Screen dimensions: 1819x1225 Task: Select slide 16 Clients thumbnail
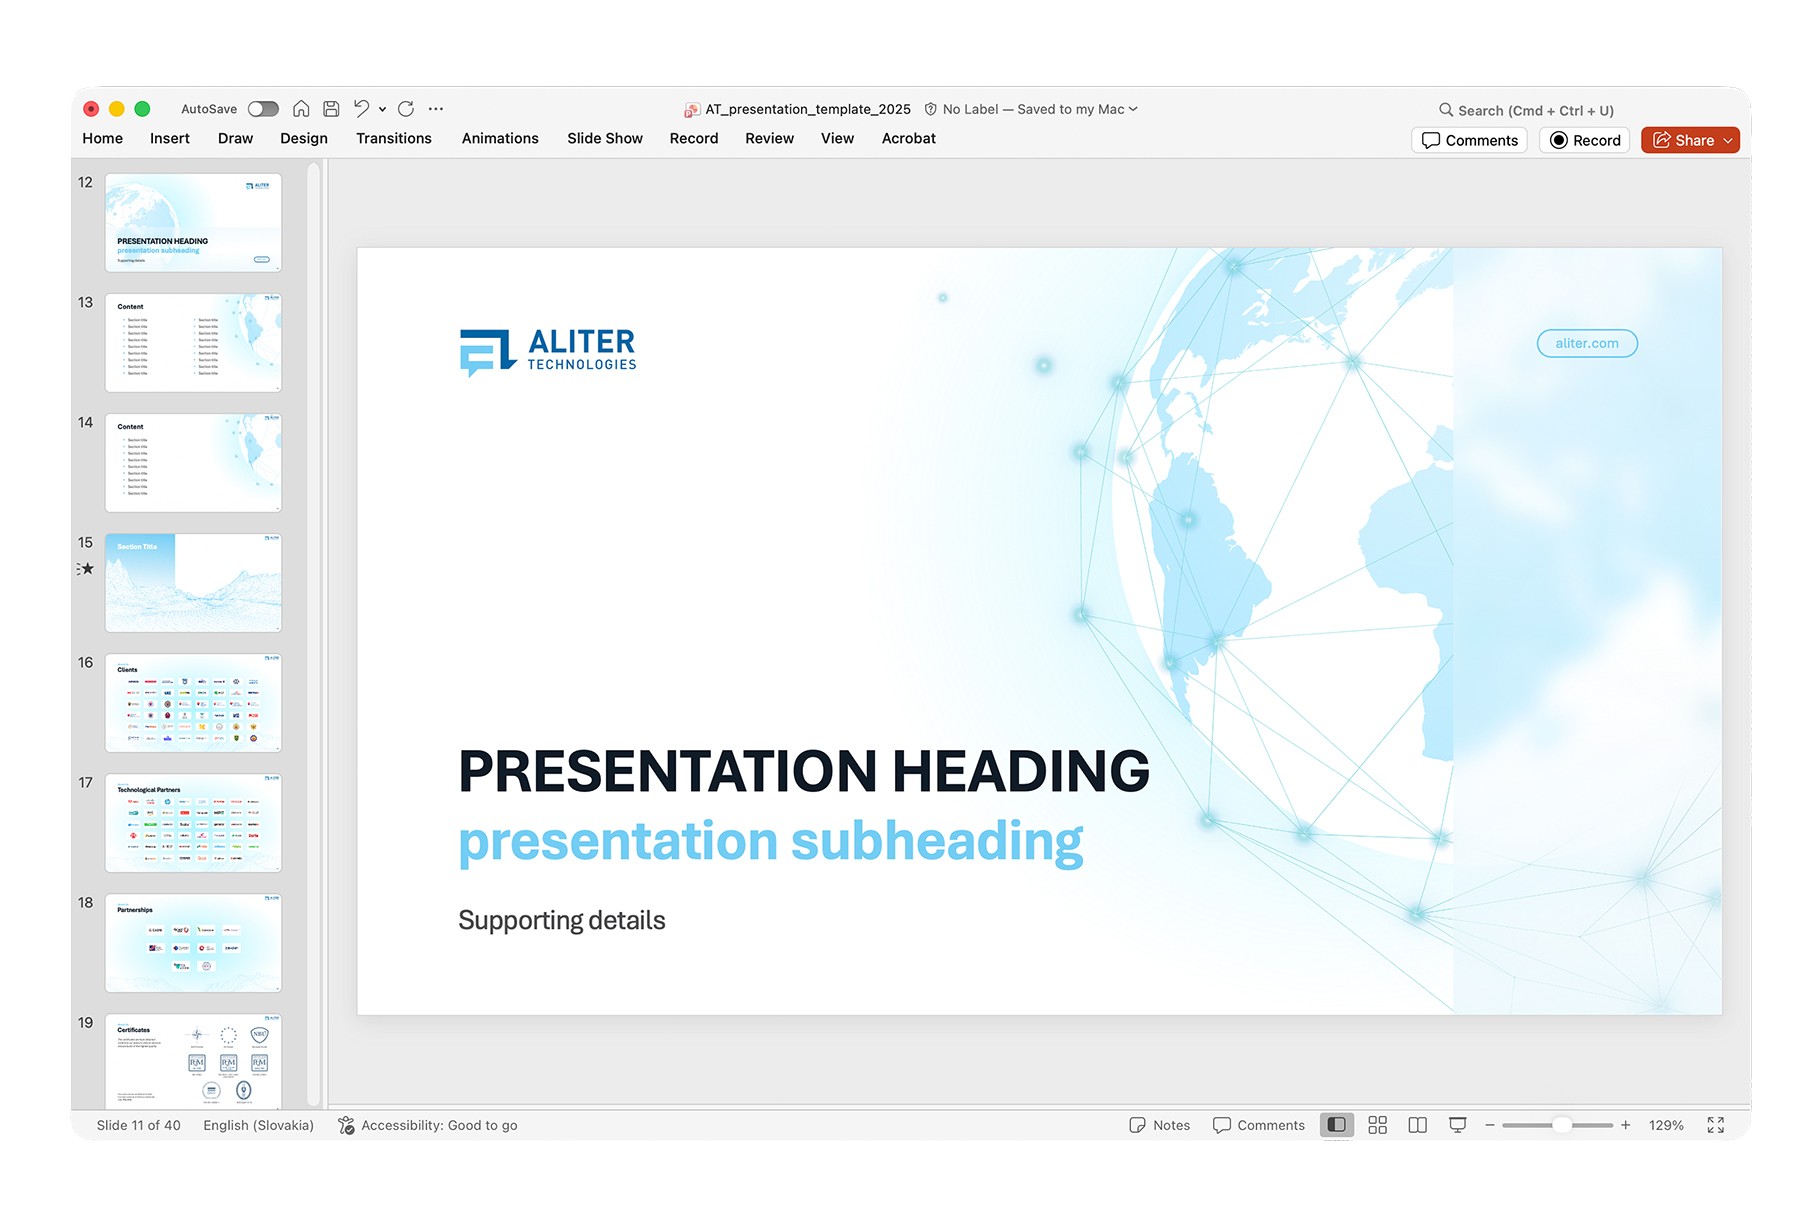pos(193,702)
